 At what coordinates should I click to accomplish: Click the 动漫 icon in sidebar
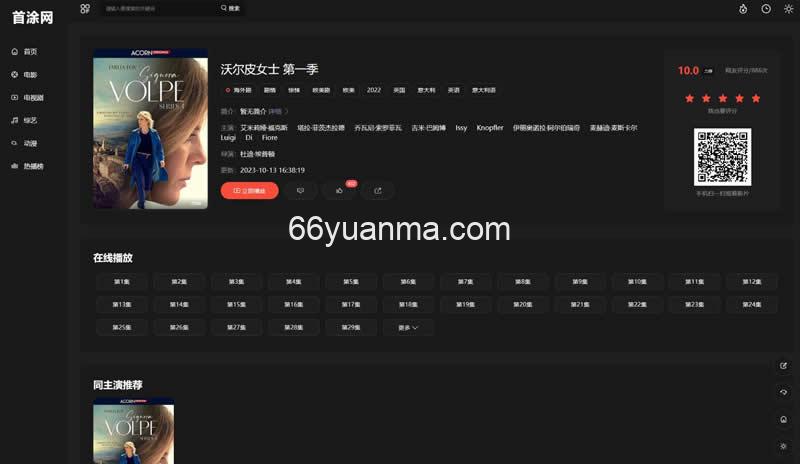click(14, 143)
